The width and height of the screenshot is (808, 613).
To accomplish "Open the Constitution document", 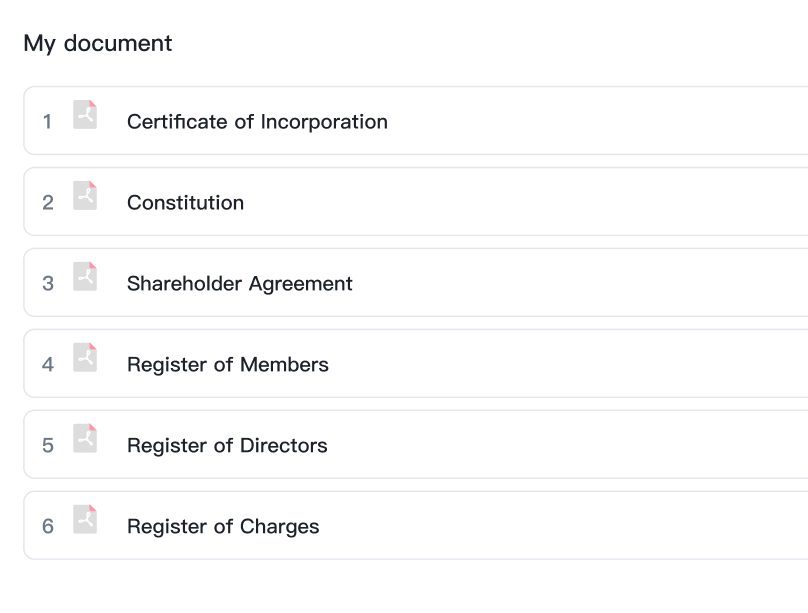I will (186, 203).
